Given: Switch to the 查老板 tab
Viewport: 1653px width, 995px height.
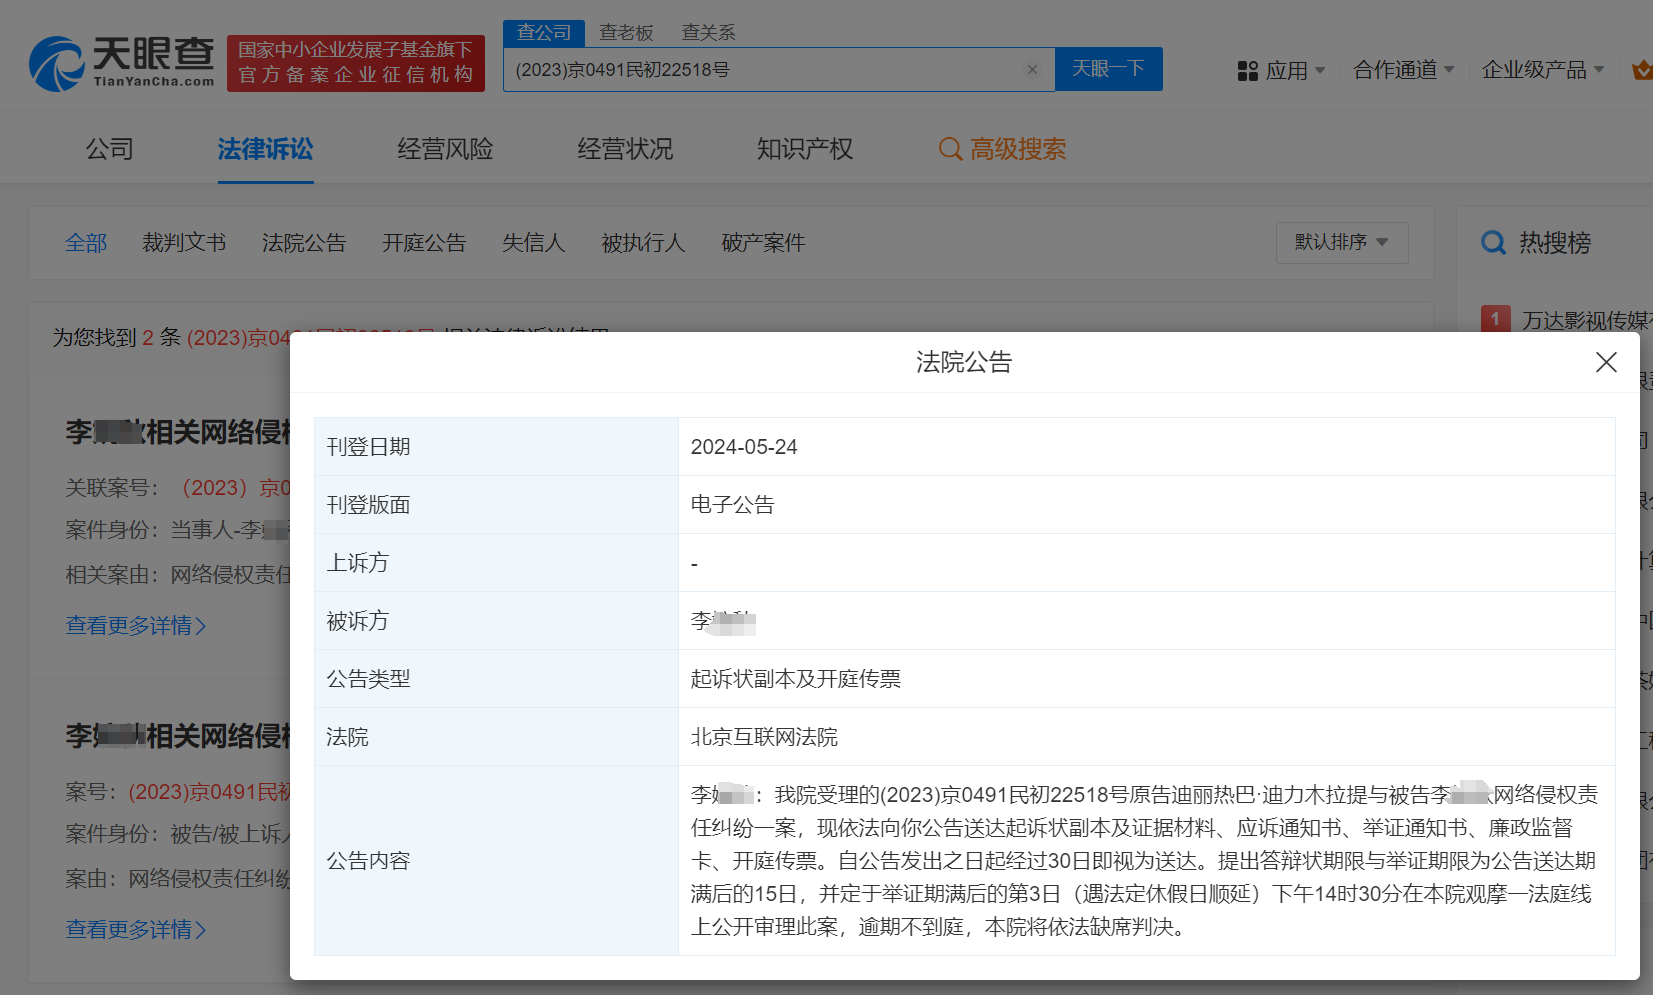Looking at the screenshot, I should (x=627, y=32).
